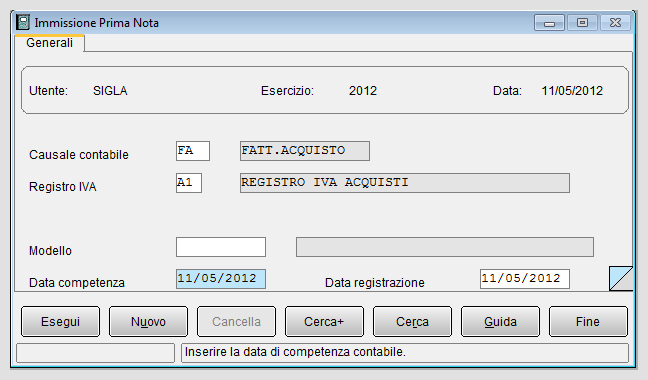Click the Cerca button
648x380 pixels.
coord(412,321)
